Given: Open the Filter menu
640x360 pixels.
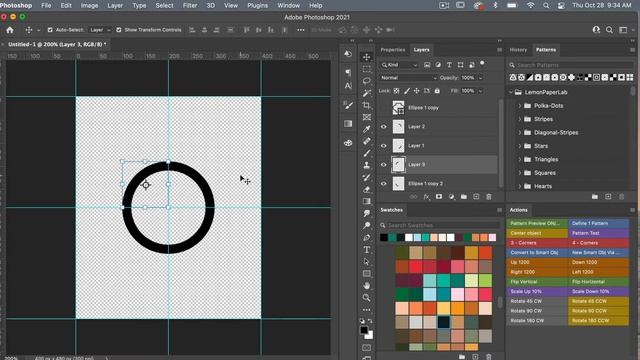Looking at the screenshot, I should tap(190, 5).
